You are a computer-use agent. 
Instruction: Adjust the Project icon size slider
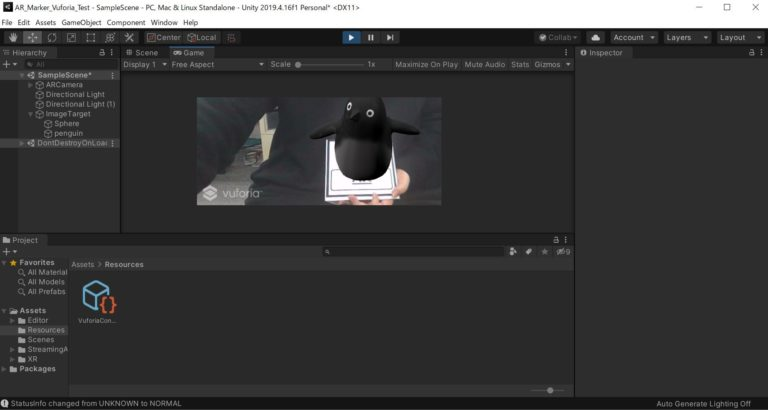pos(549,391)
